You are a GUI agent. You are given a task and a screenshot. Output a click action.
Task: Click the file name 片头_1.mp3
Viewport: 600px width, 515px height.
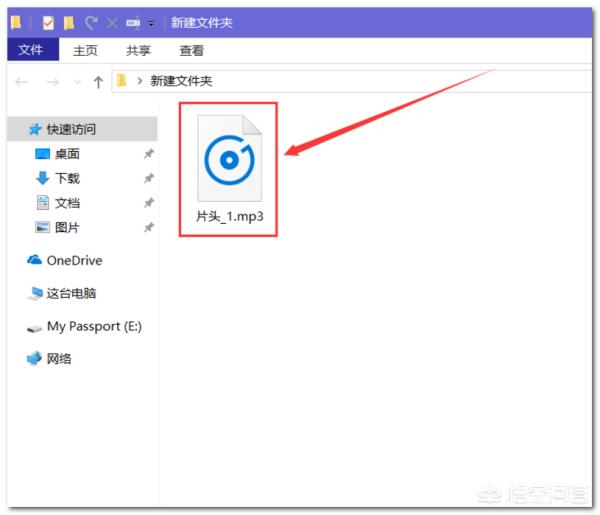pos(230,217)
